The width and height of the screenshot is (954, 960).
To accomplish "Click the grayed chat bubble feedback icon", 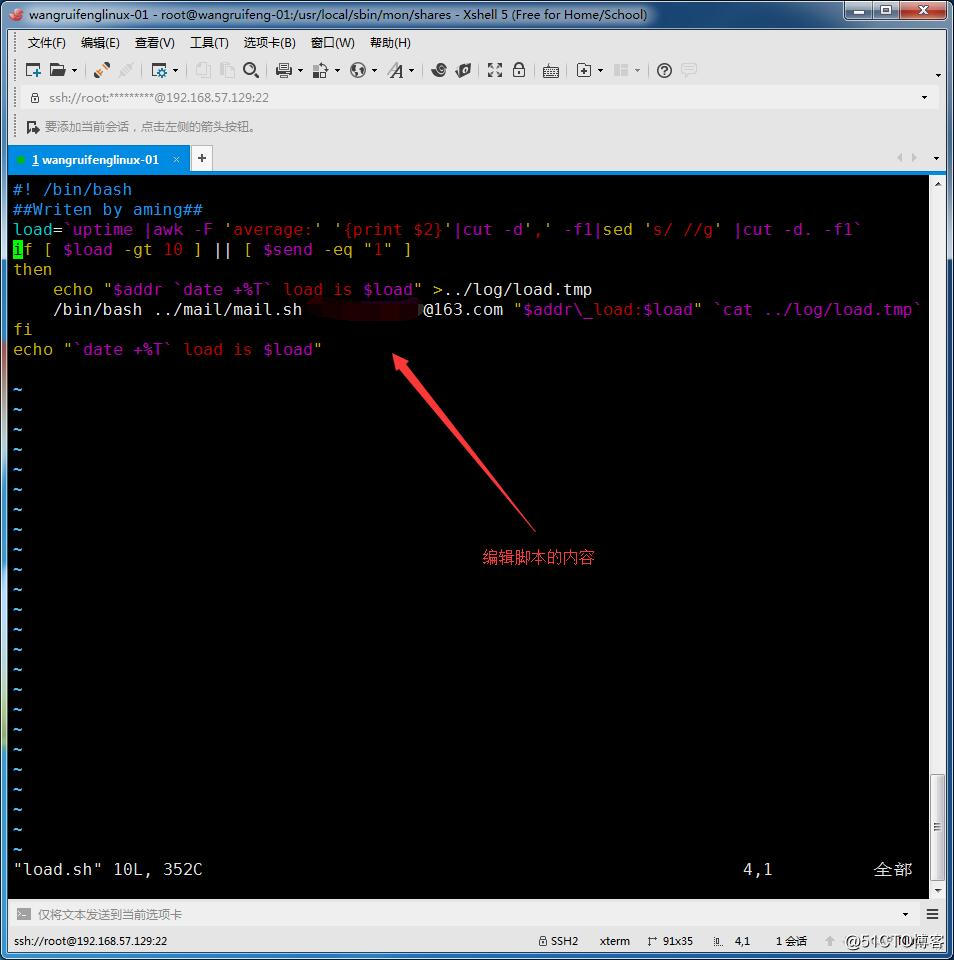I will (x=689, y=70).
